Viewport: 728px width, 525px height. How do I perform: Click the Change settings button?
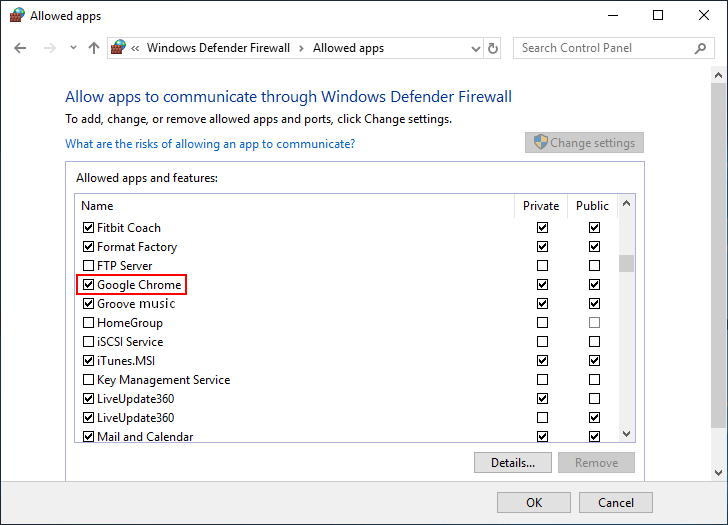(x=584, y=143)
